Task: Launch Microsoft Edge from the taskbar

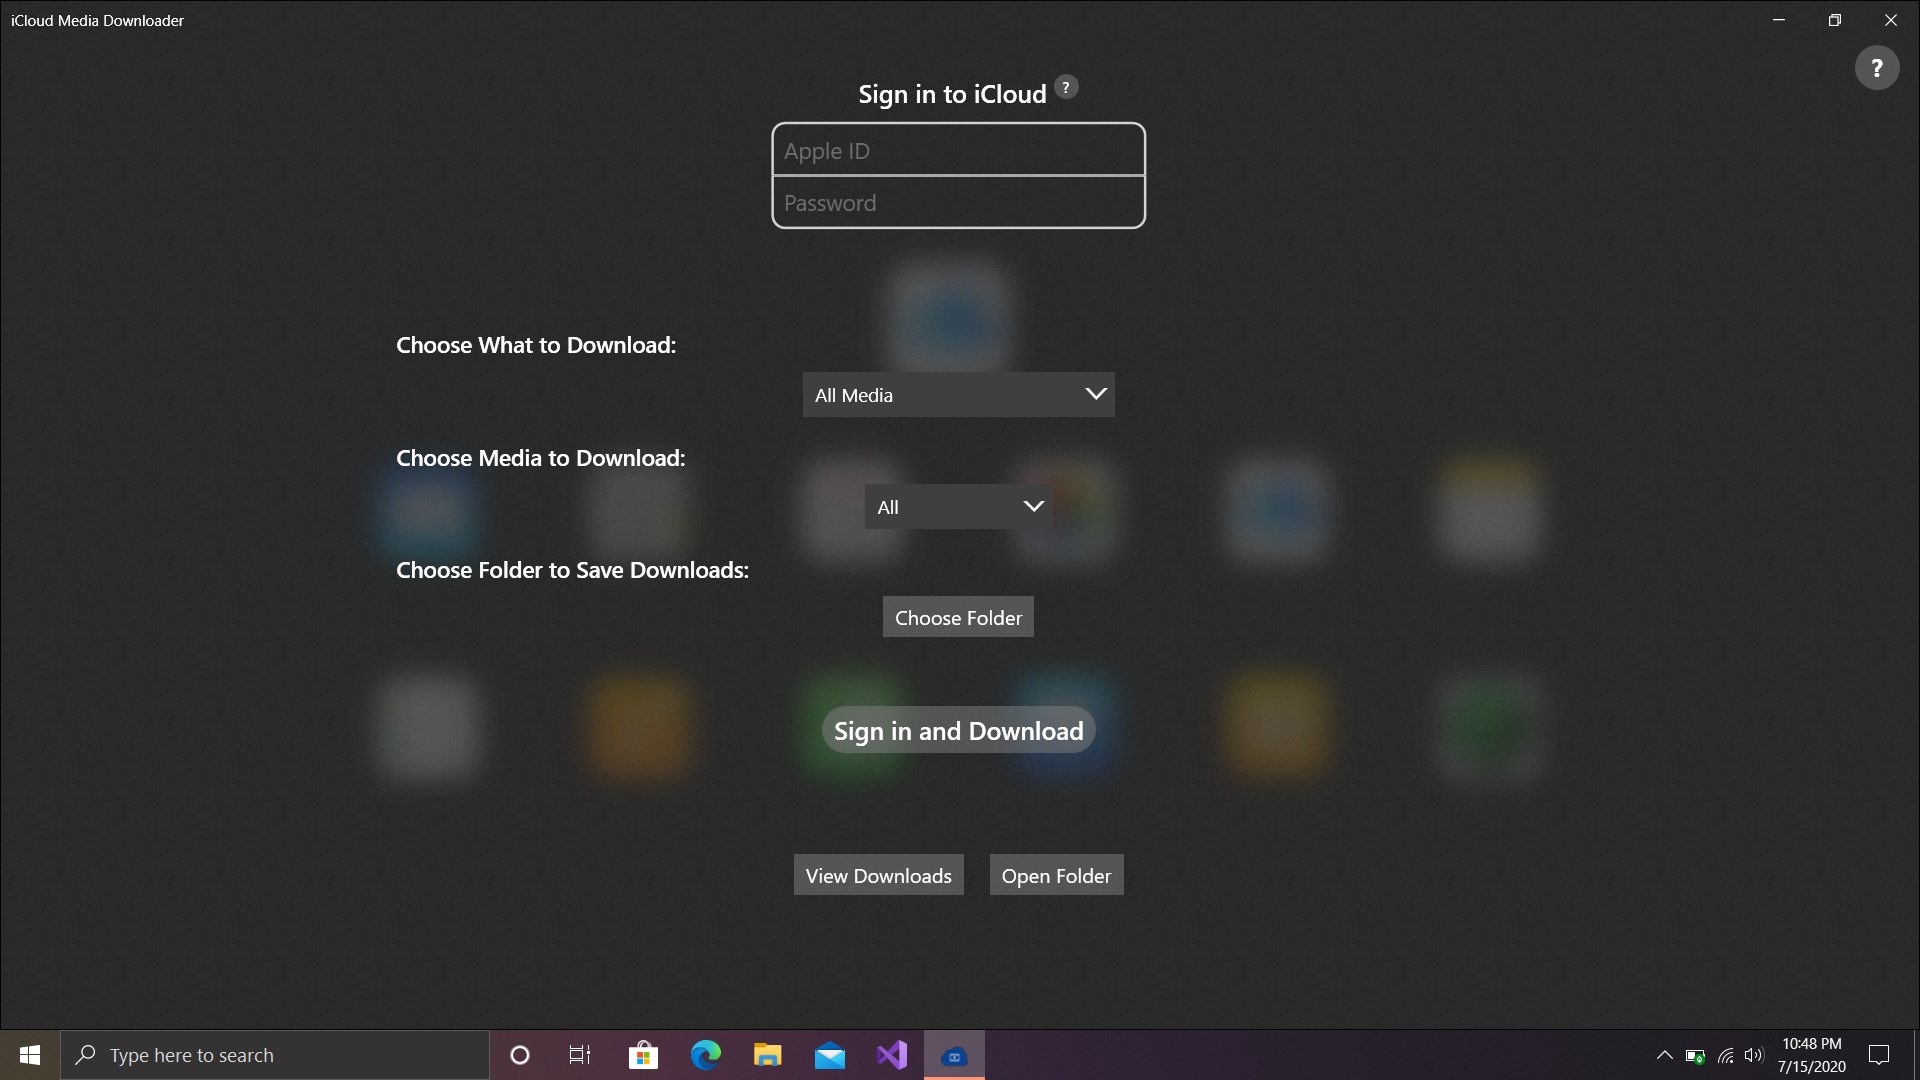Action: click(x=705, y=1055)
